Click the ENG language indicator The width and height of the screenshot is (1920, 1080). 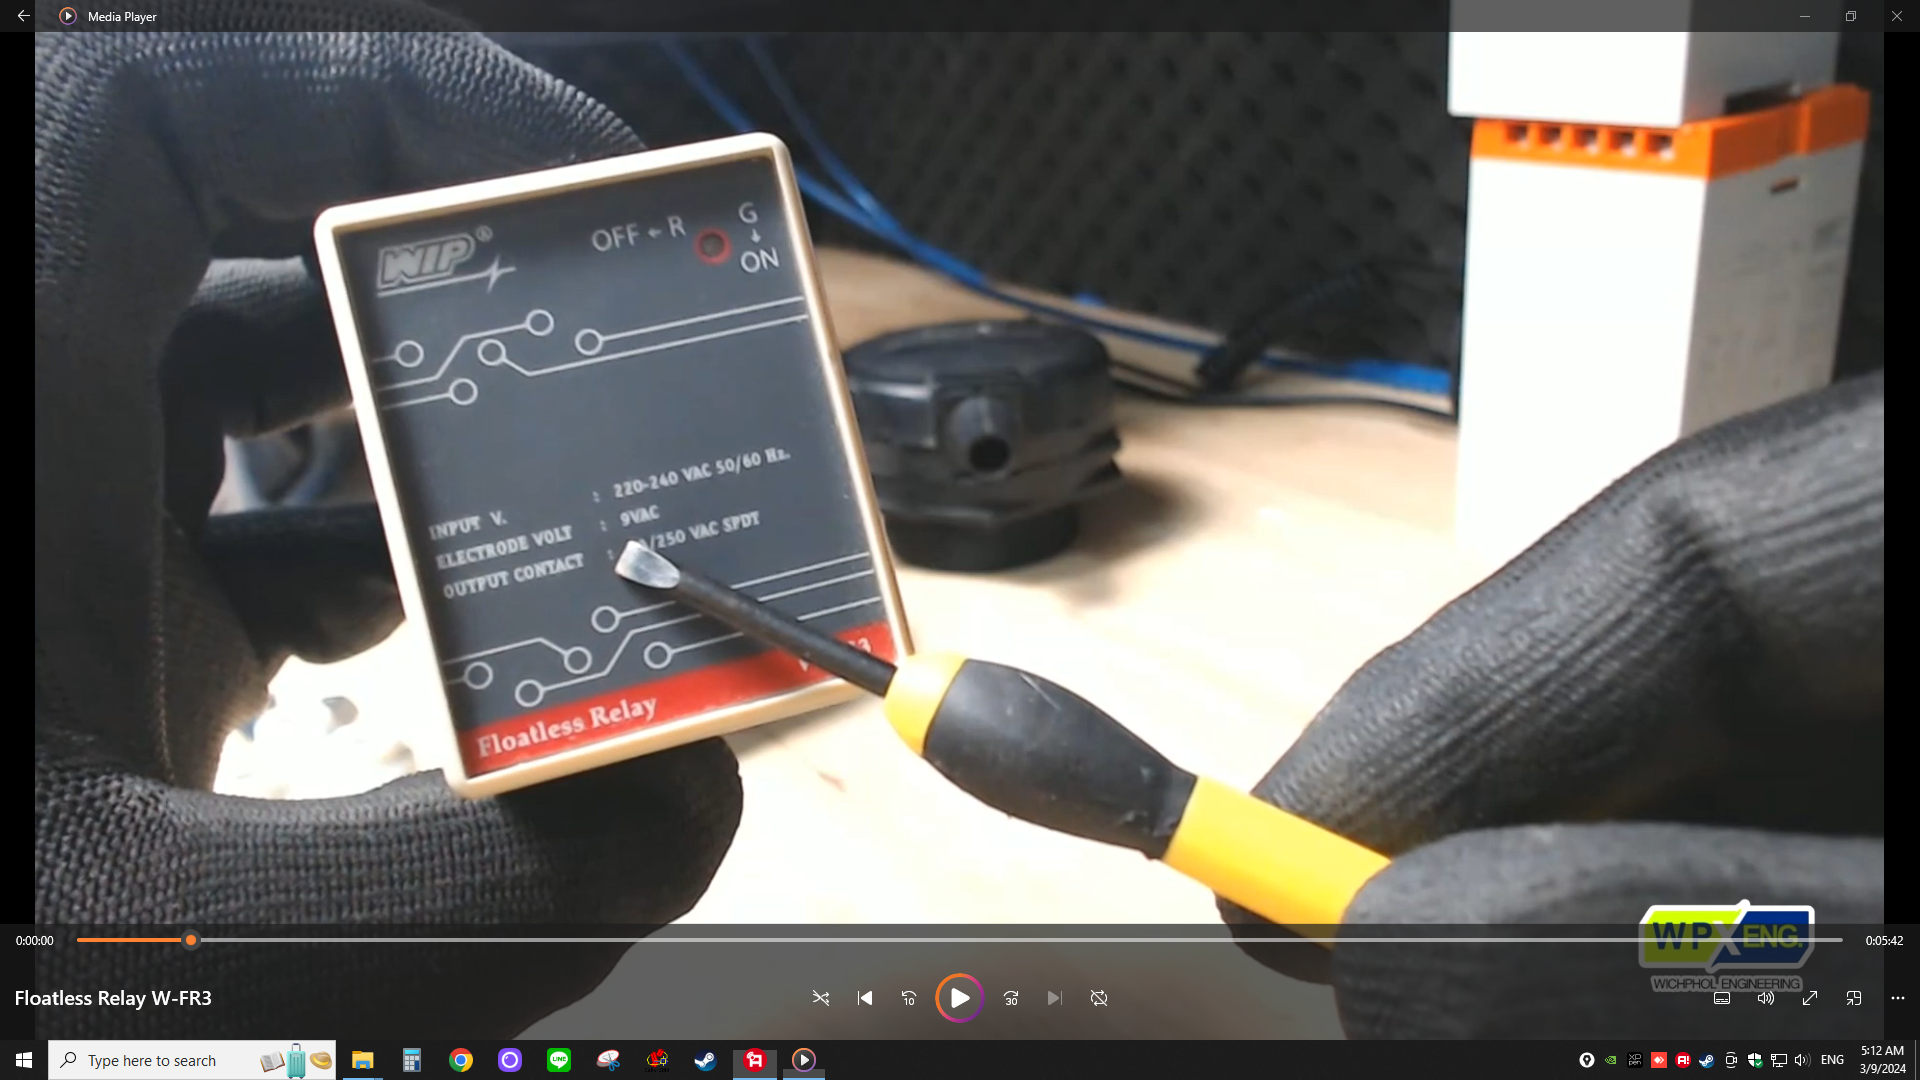1832,1060
